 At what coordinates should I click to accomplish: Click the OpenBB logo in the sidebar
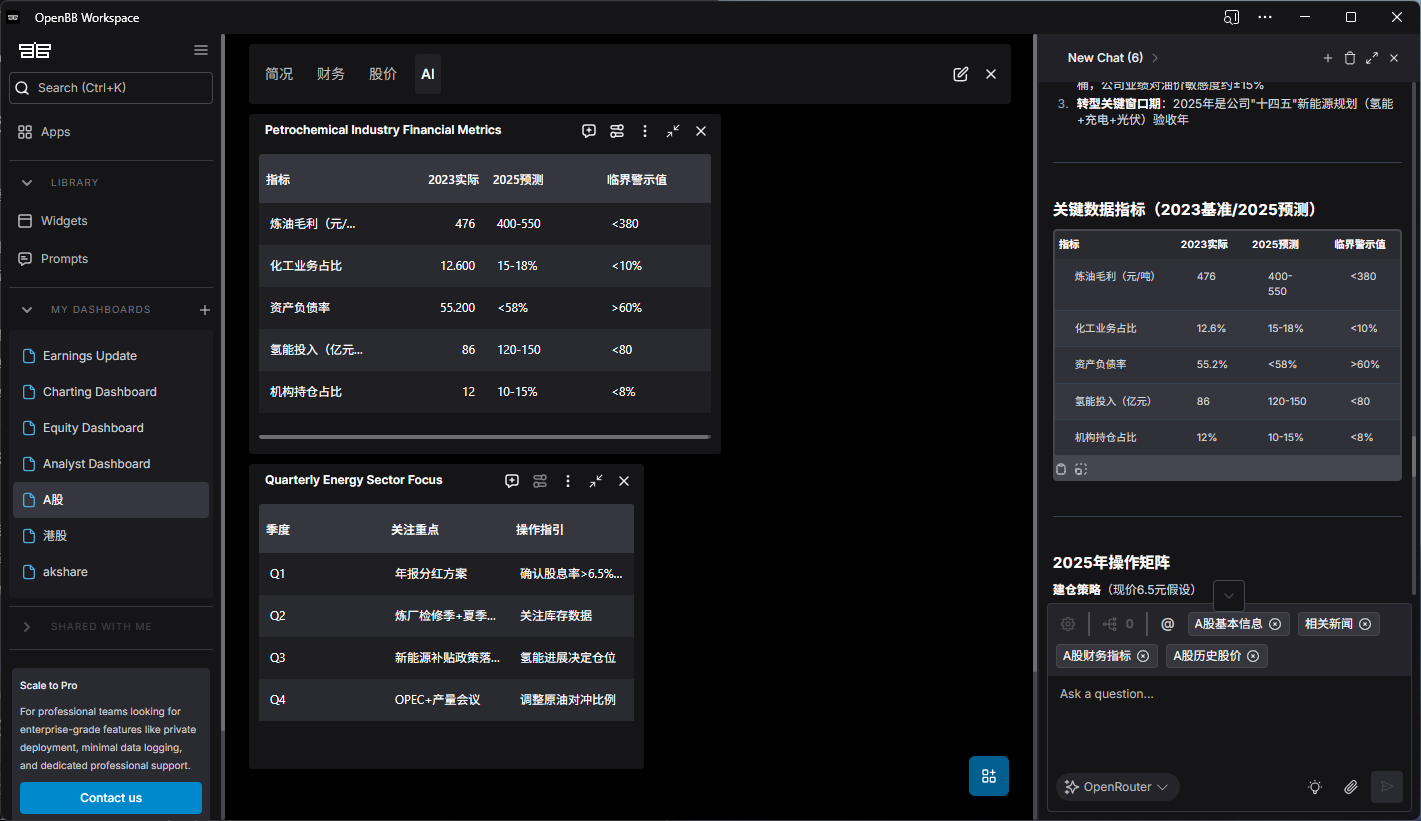[35, 50]
